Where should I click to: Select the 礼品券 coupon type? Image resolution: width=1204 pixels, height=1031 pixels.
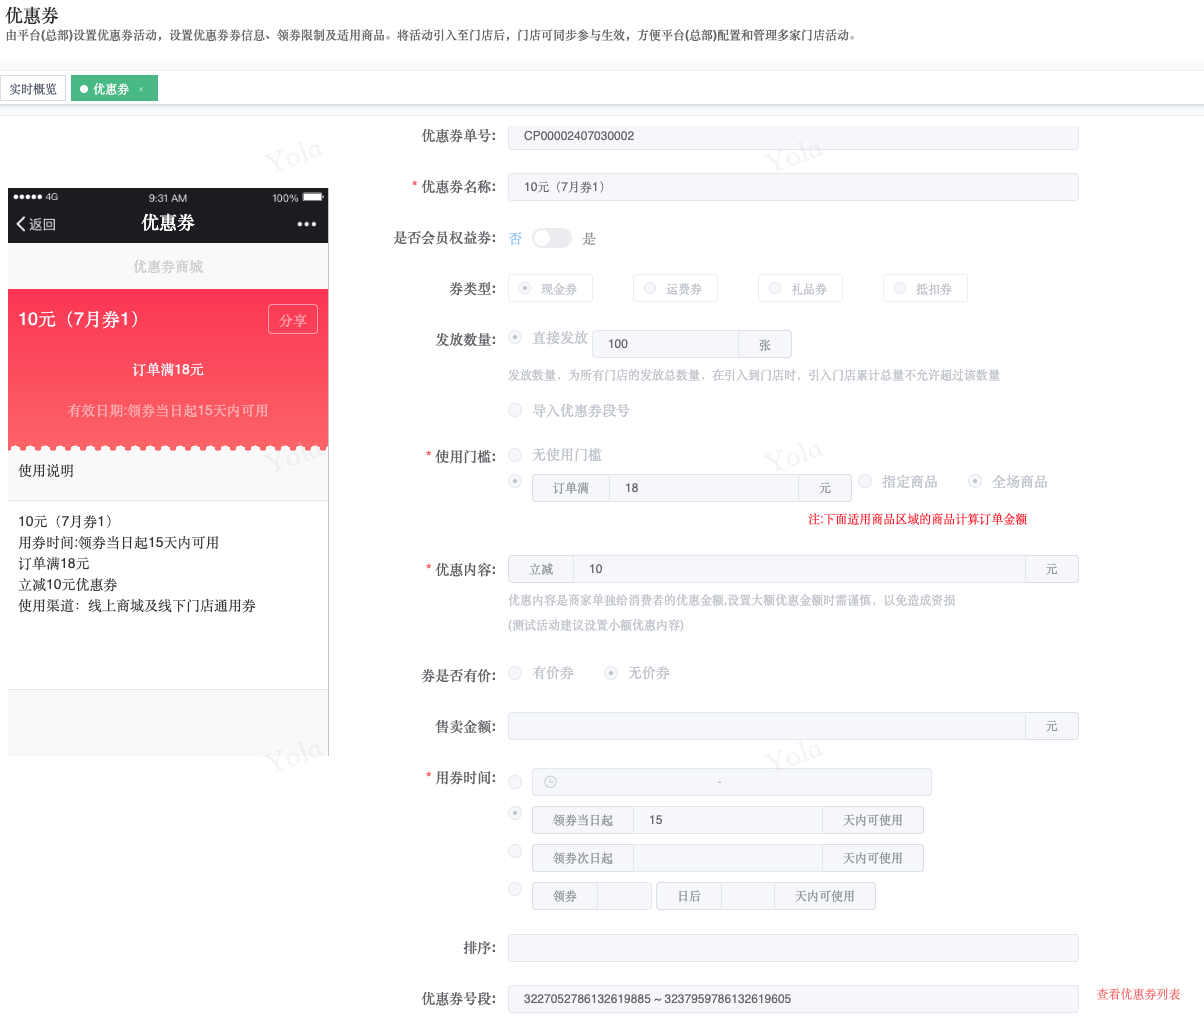click(800, 288)
